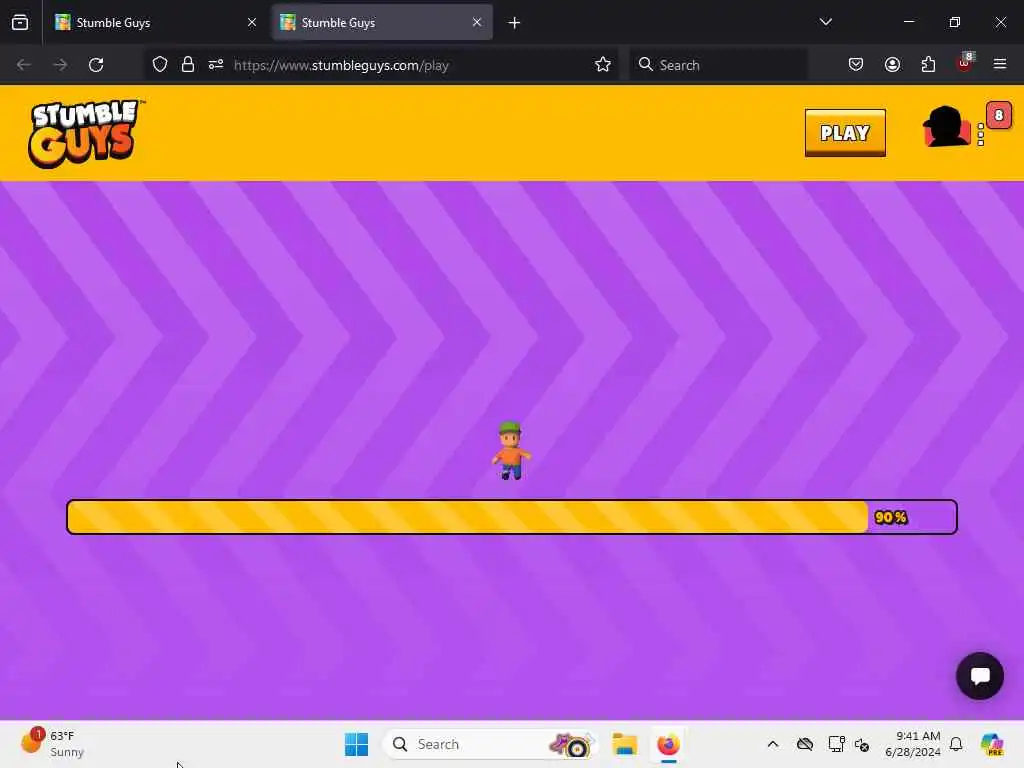Viewport: 1024px width, 768px height.
Task: Reload the current page
Action: pos(96,65)
